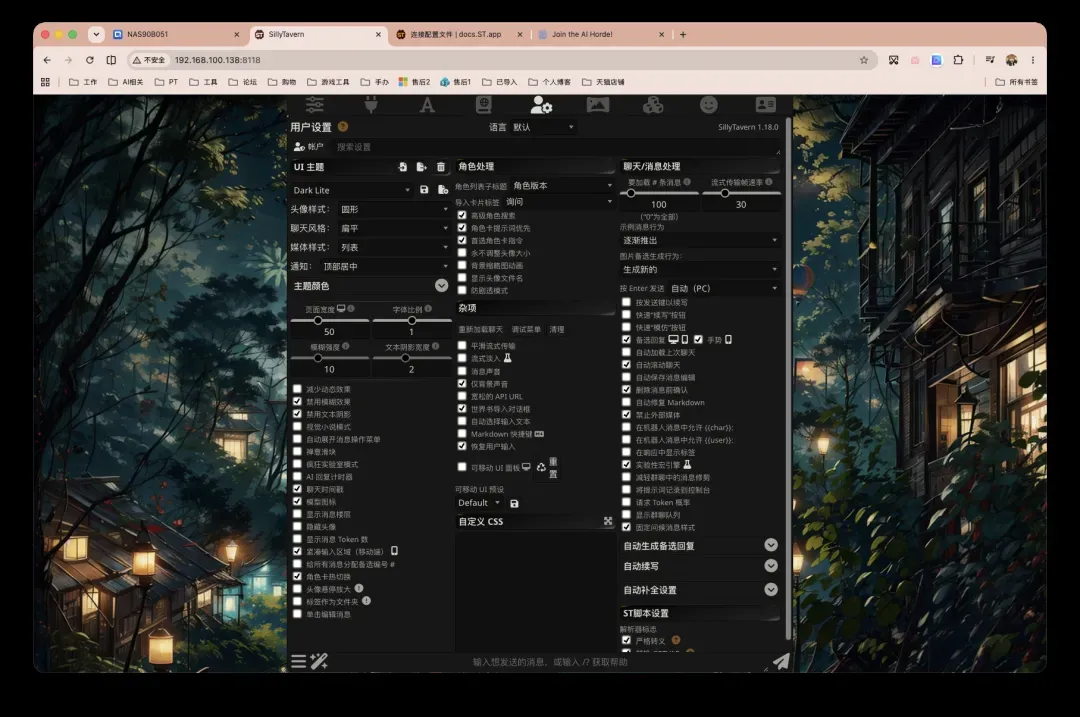Enable the 平滑流式传输 checkbox
Image resolution: width=1080 pixels, height=717 pixels.
tap(462, 346)
